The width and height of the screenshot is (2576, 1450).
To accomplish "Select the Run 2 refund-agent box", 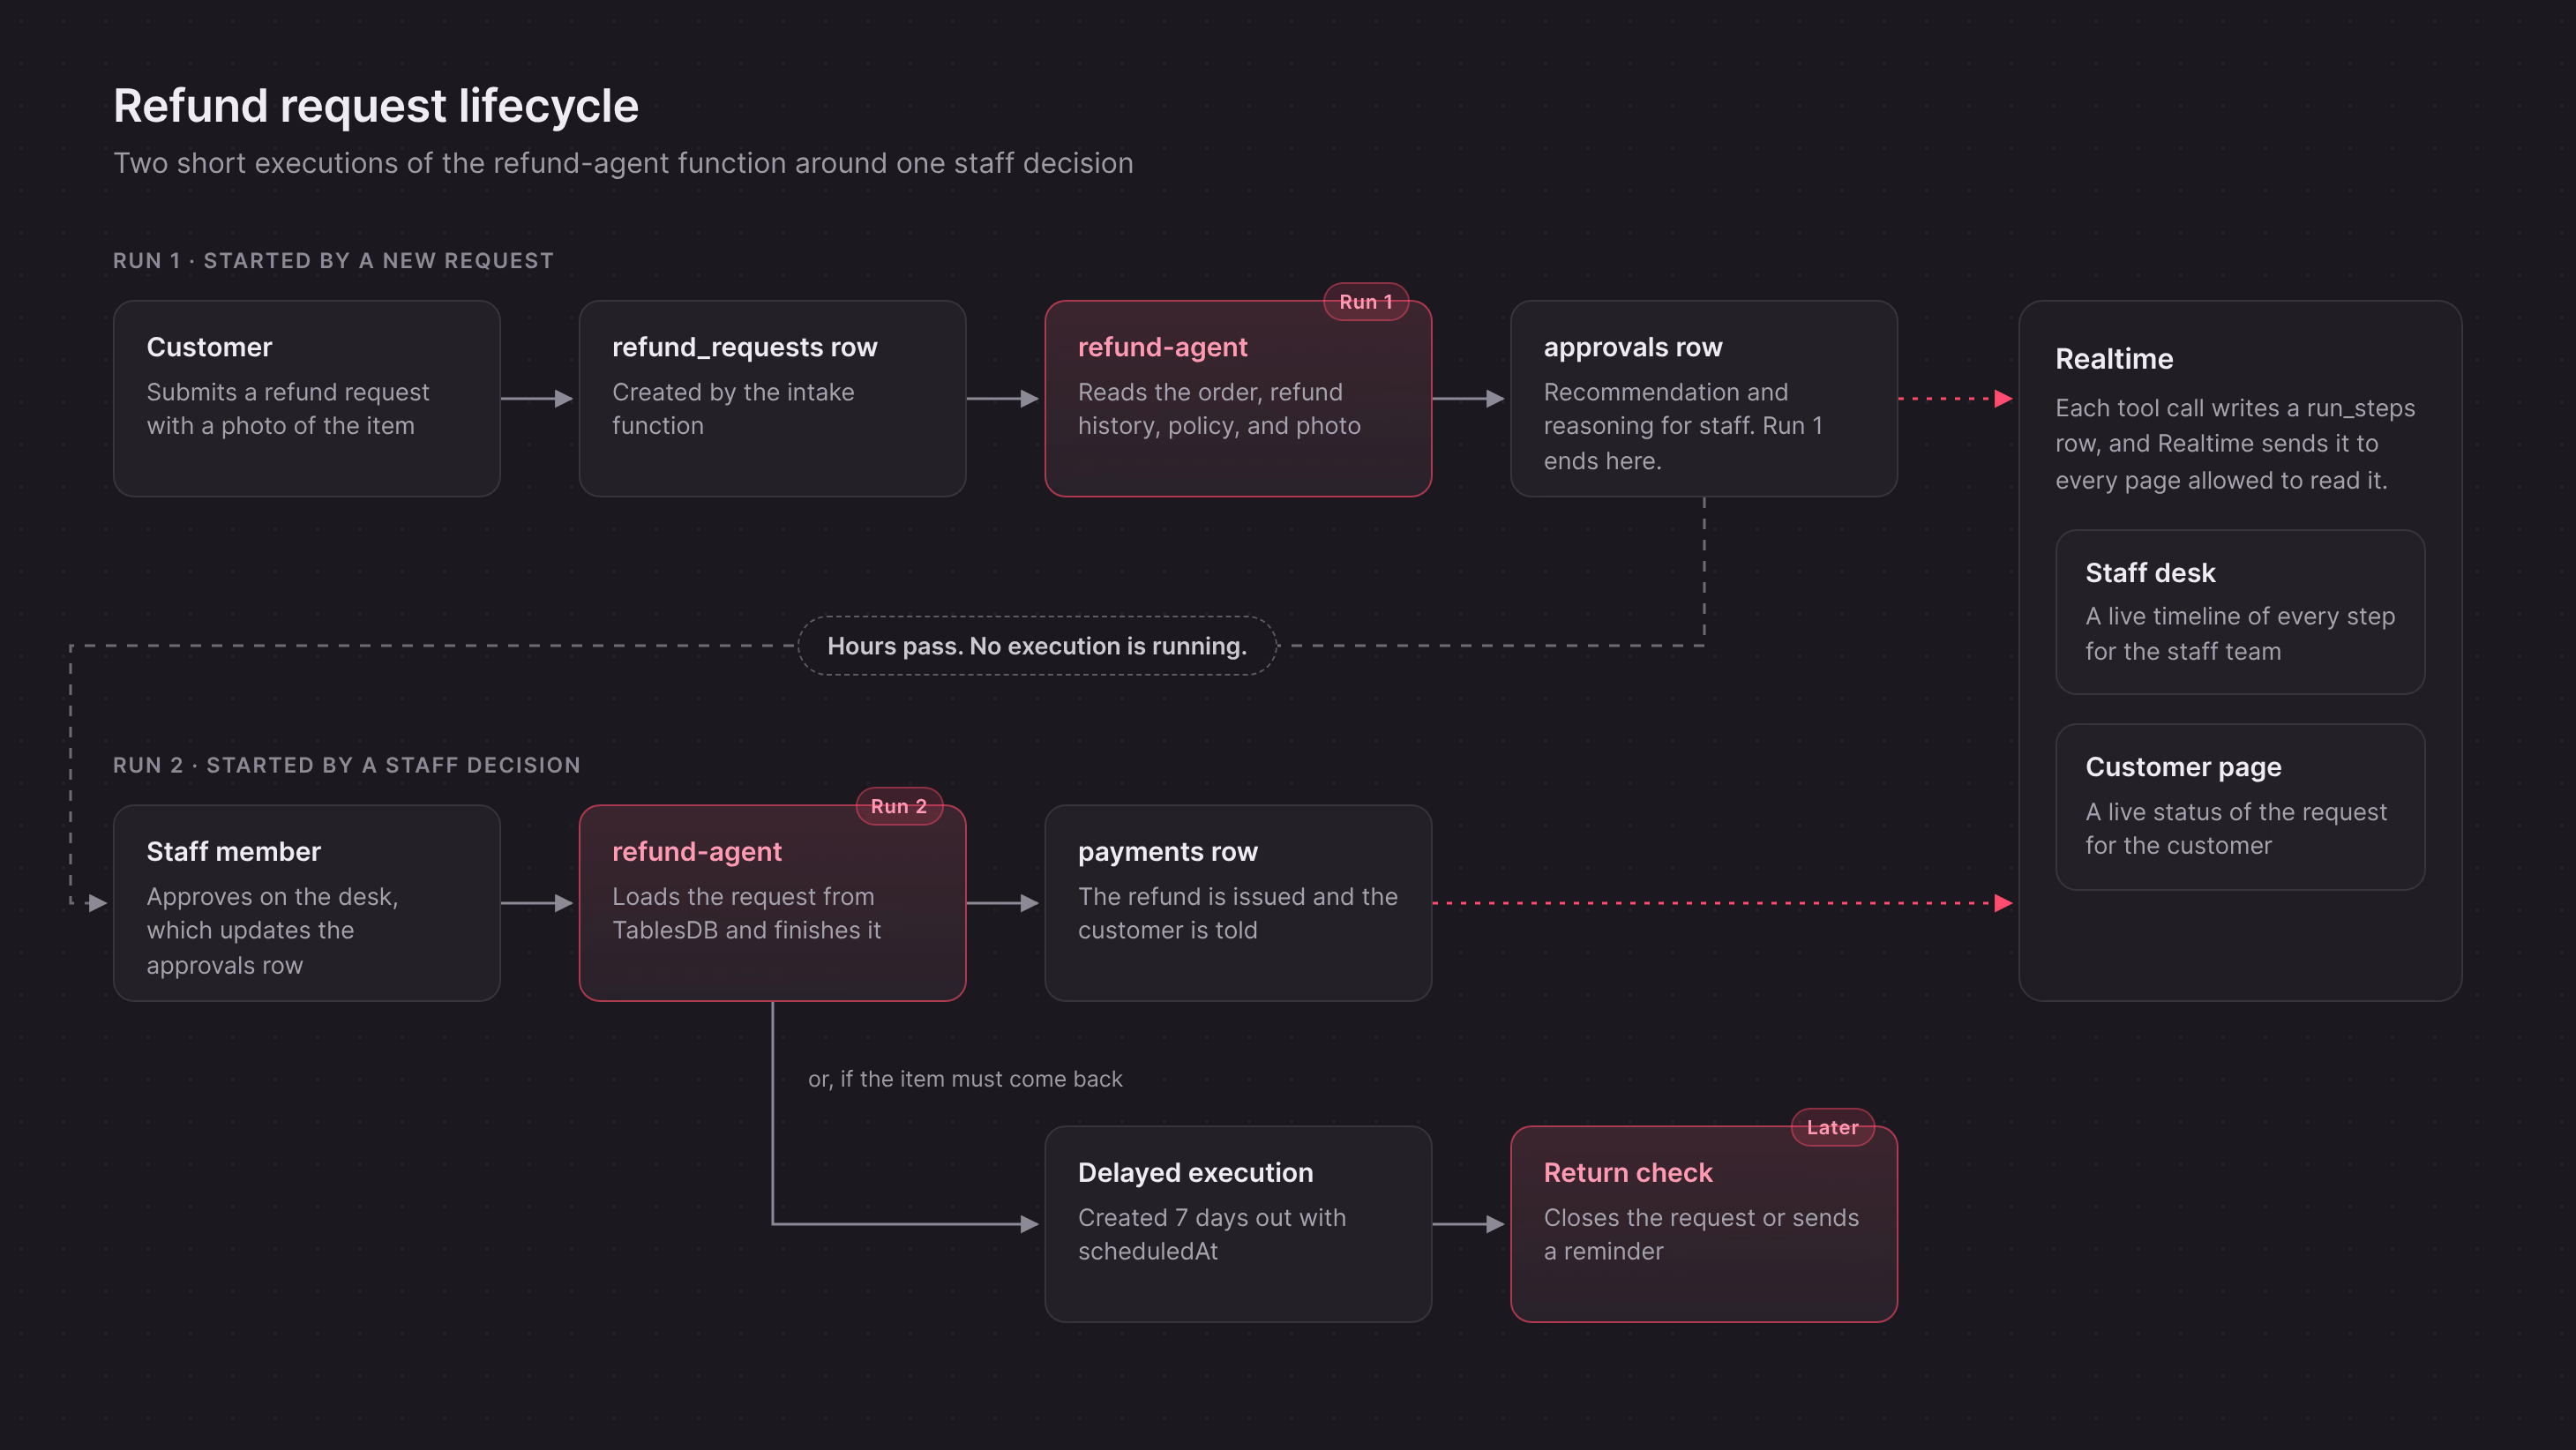I will click(x=772, y=903).
